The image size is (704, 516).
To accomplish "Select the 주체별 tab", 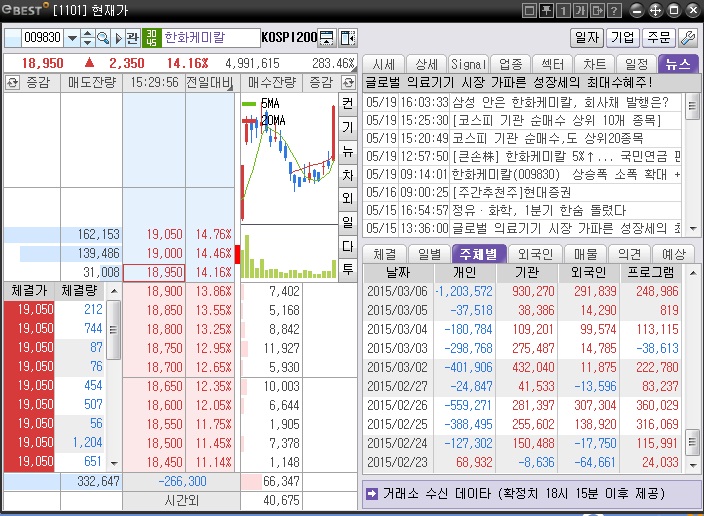I will (x=479, y=255).
